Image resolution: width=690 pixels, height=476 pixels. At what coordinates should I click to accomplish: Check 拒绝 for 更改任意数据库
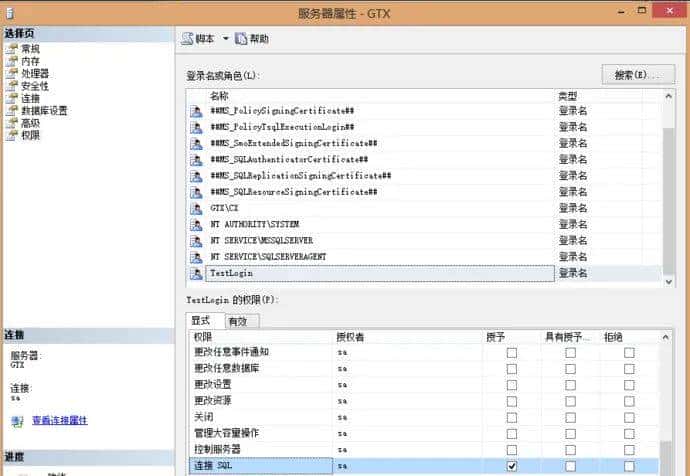pyautogui.click(x=629, y=369)
